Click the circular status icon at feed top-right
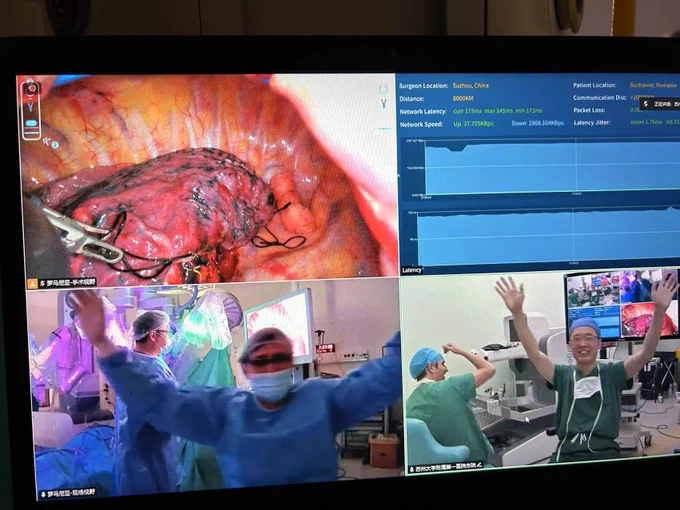 [382, 89]
